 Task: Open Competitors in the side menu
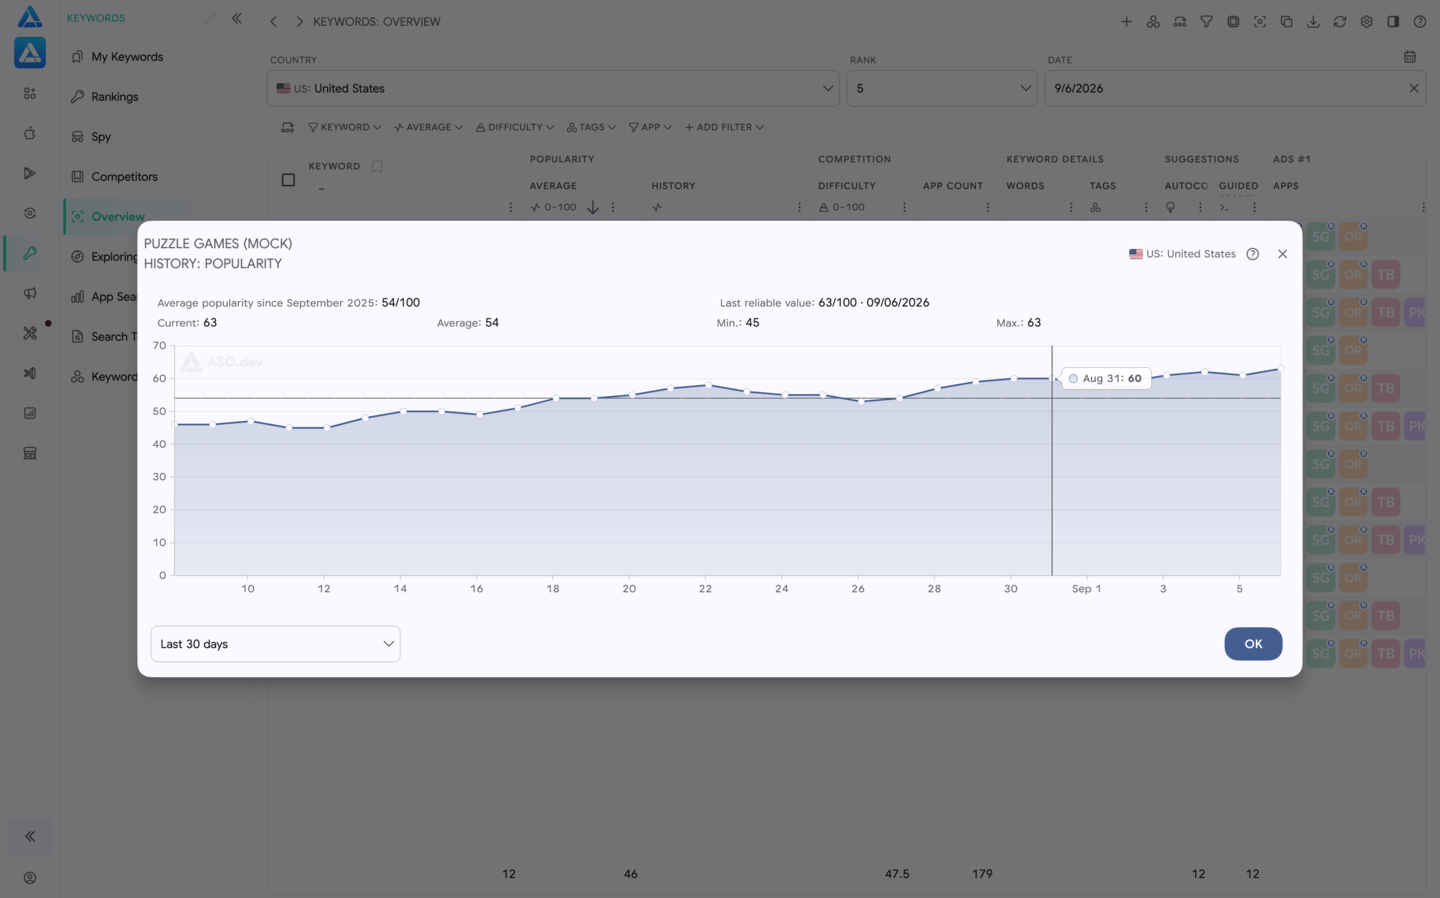[x=124, y=177]
